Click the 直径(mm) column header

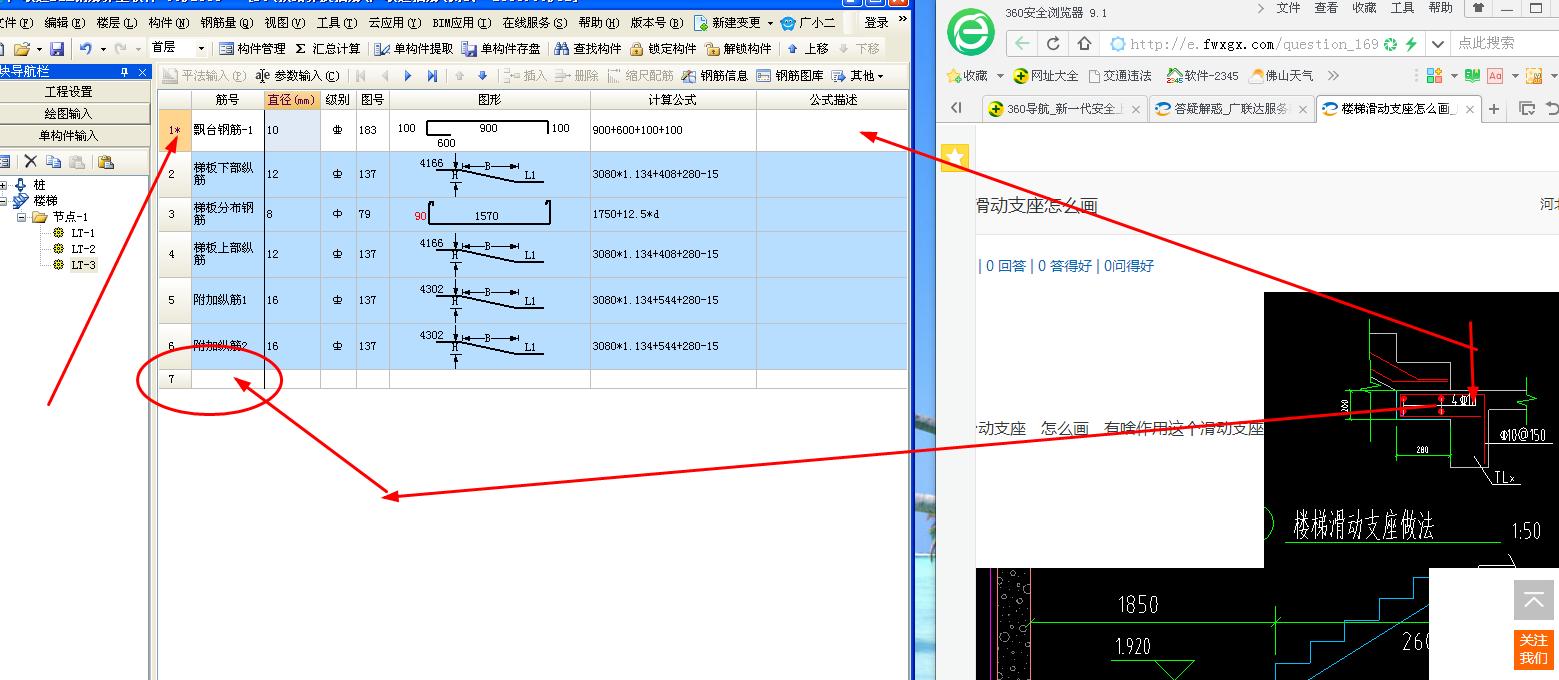(x=292, y=100)
